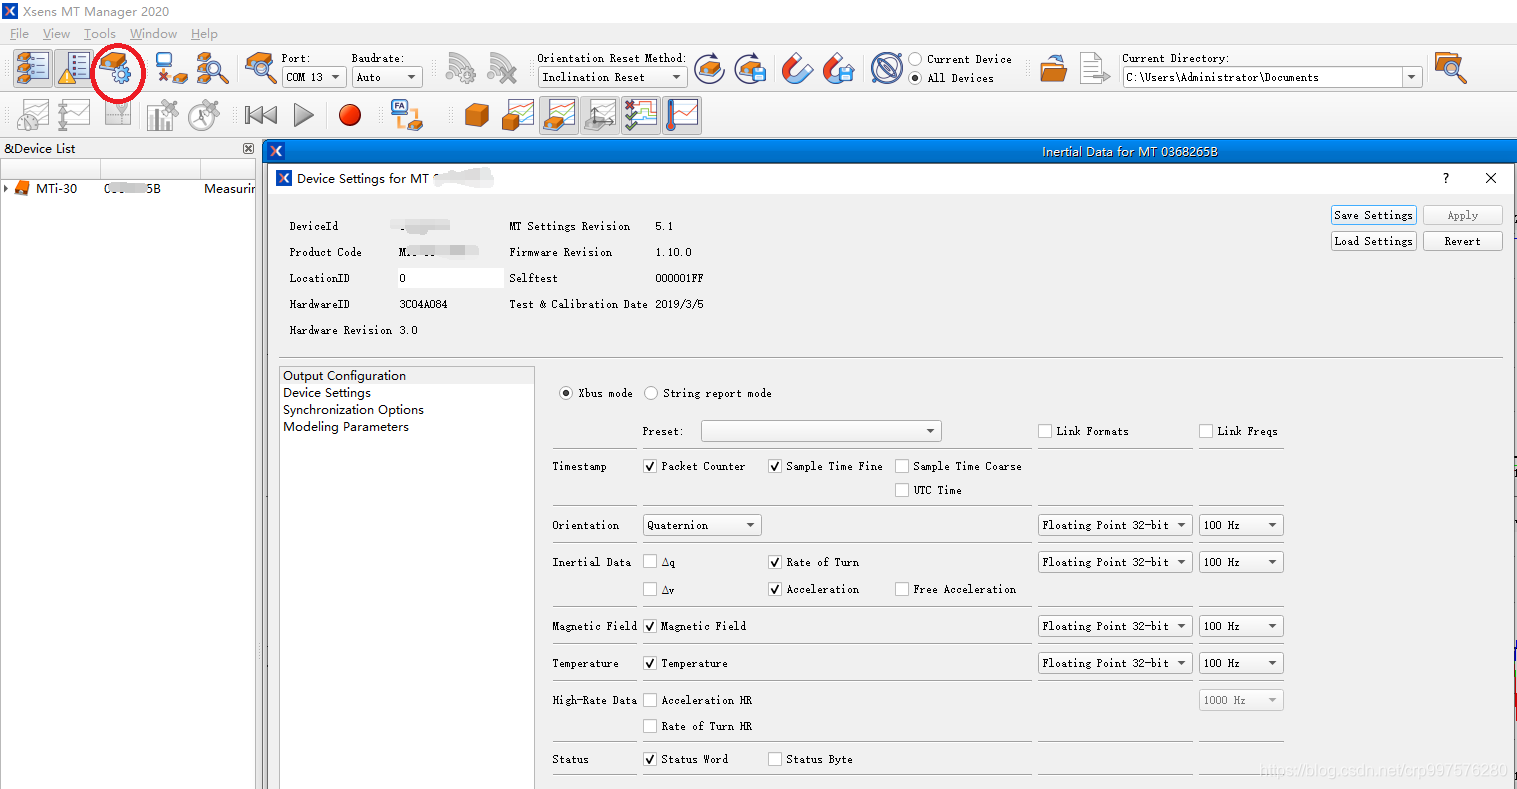
Task: Enable Free Acceleration checkbox
Action: pyautogui.click(x=902, y=589)
